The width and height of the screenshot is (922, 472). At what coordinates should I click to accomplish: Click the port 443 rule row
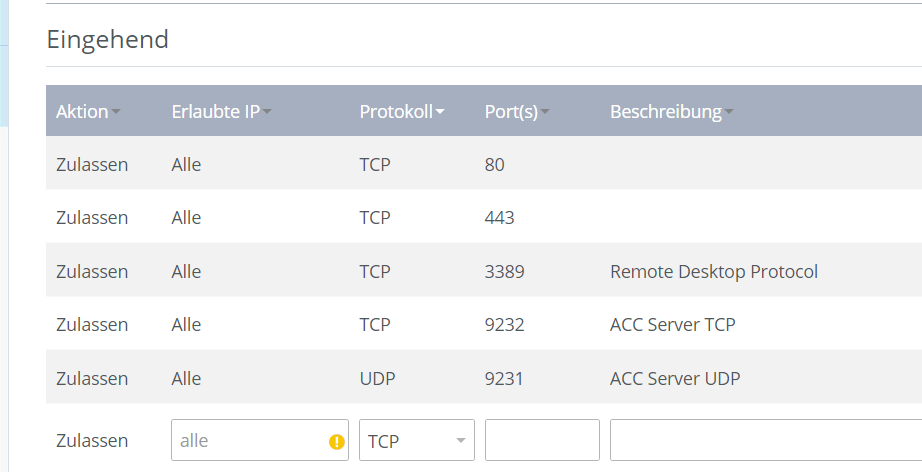point(484,217)
